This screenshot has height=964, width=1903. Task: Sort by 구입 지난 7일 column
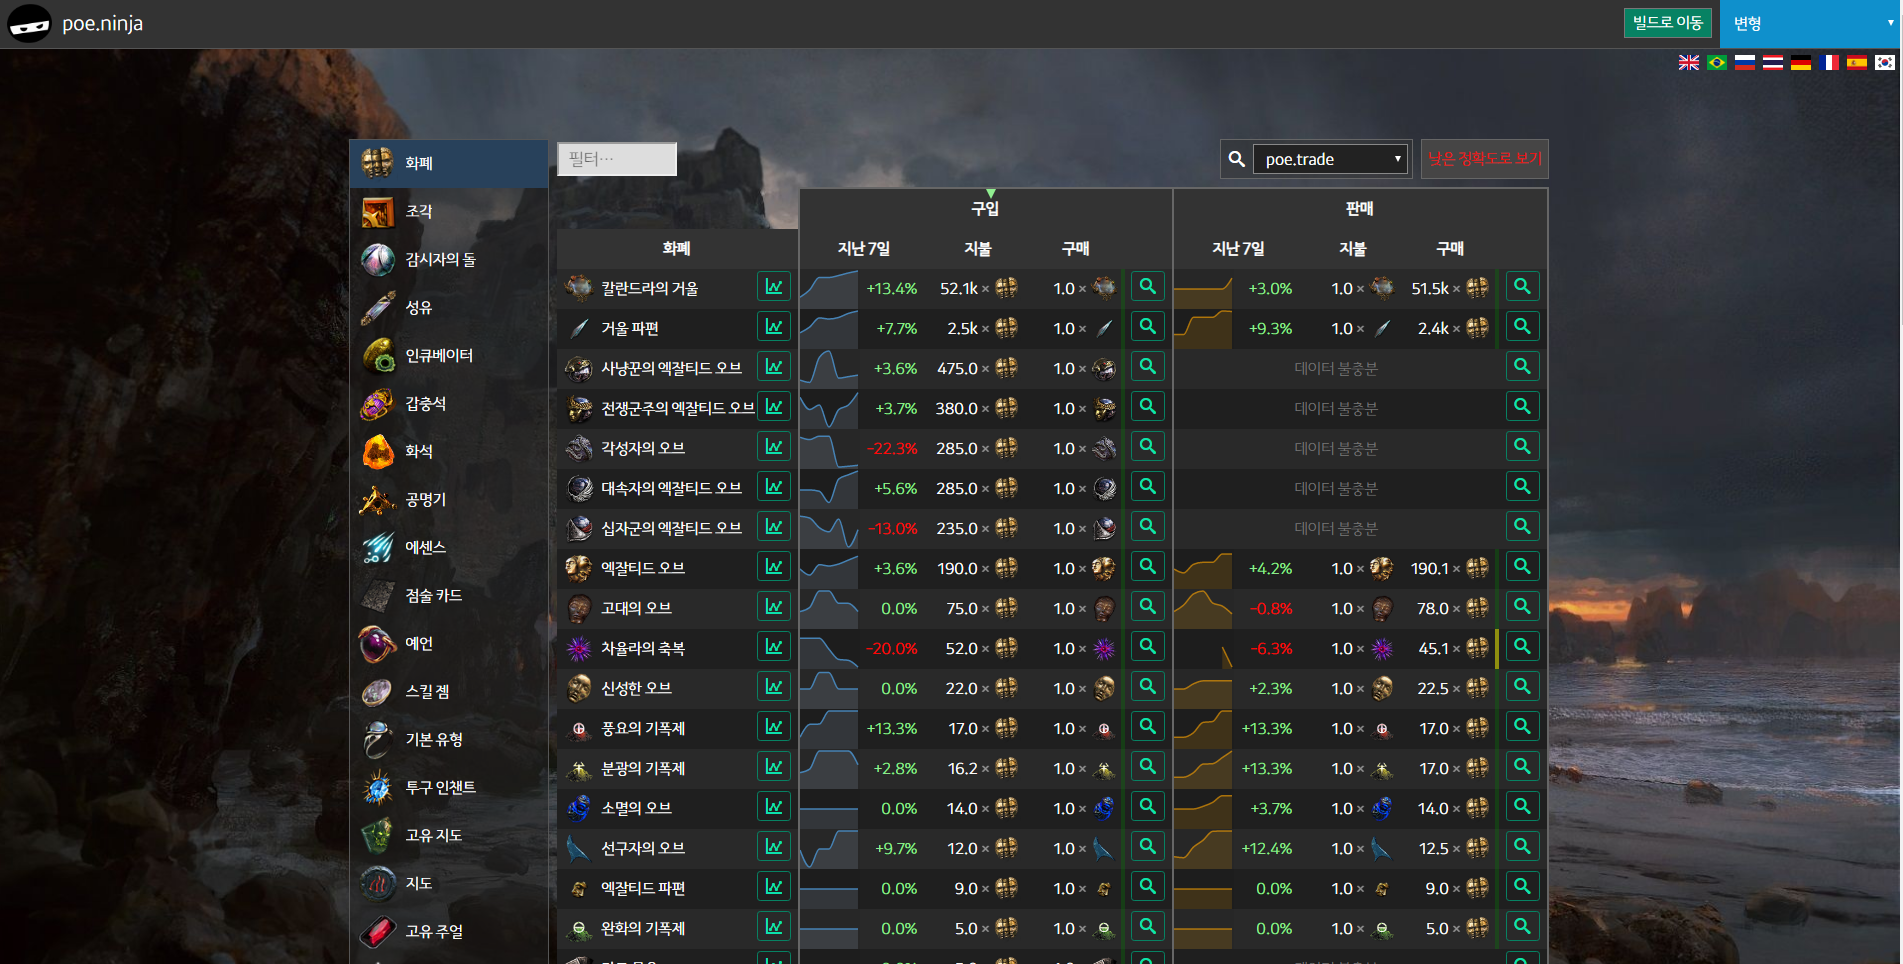[863, 248]
